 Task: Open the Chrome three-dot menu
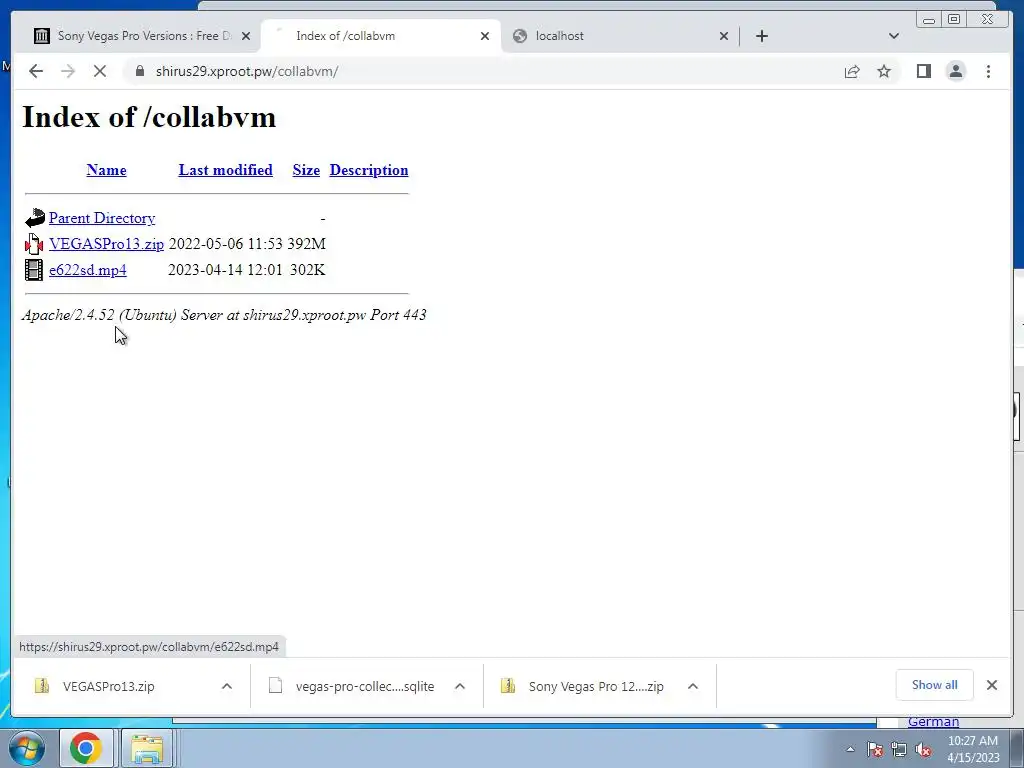[988, 71]
